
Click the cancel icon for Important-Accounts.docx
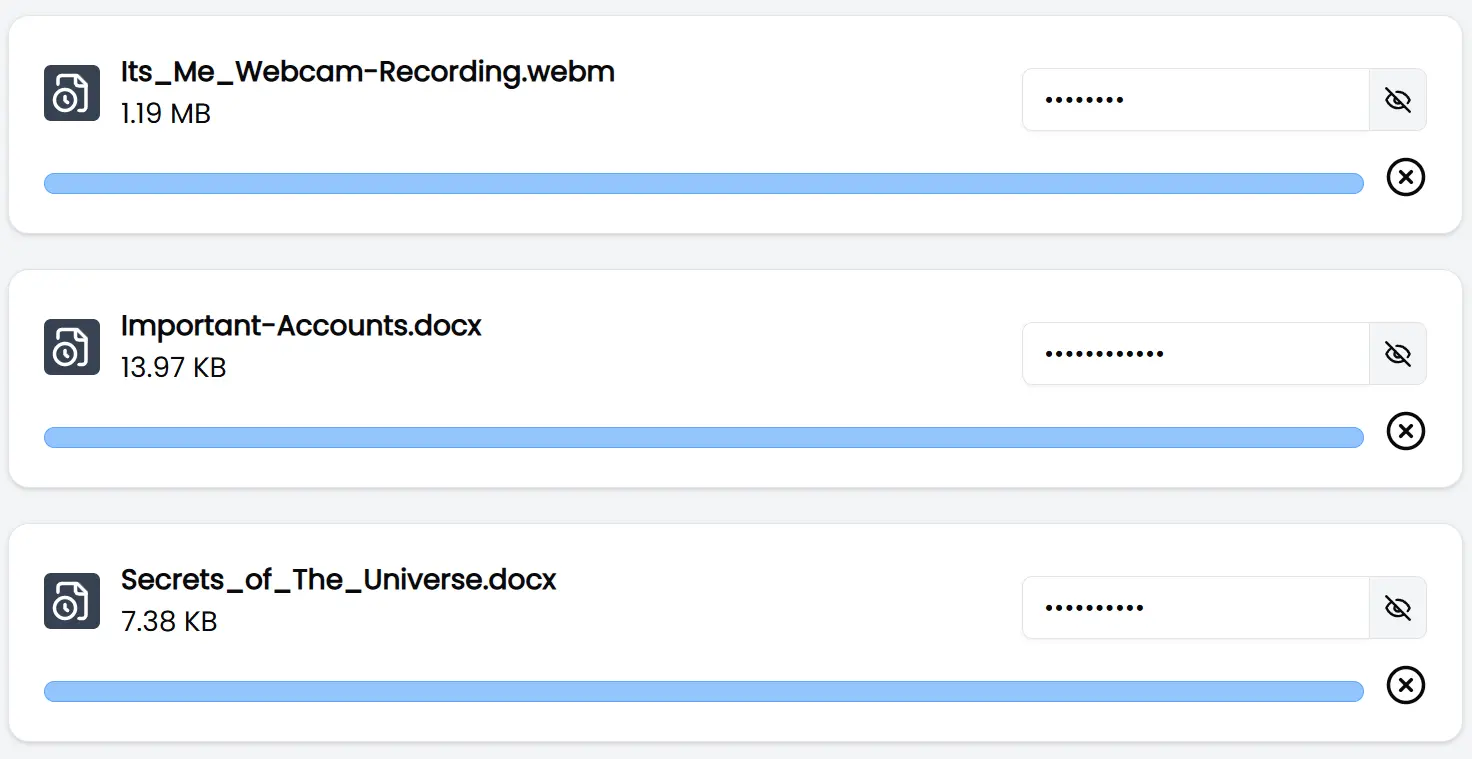tap(1405, 431)
